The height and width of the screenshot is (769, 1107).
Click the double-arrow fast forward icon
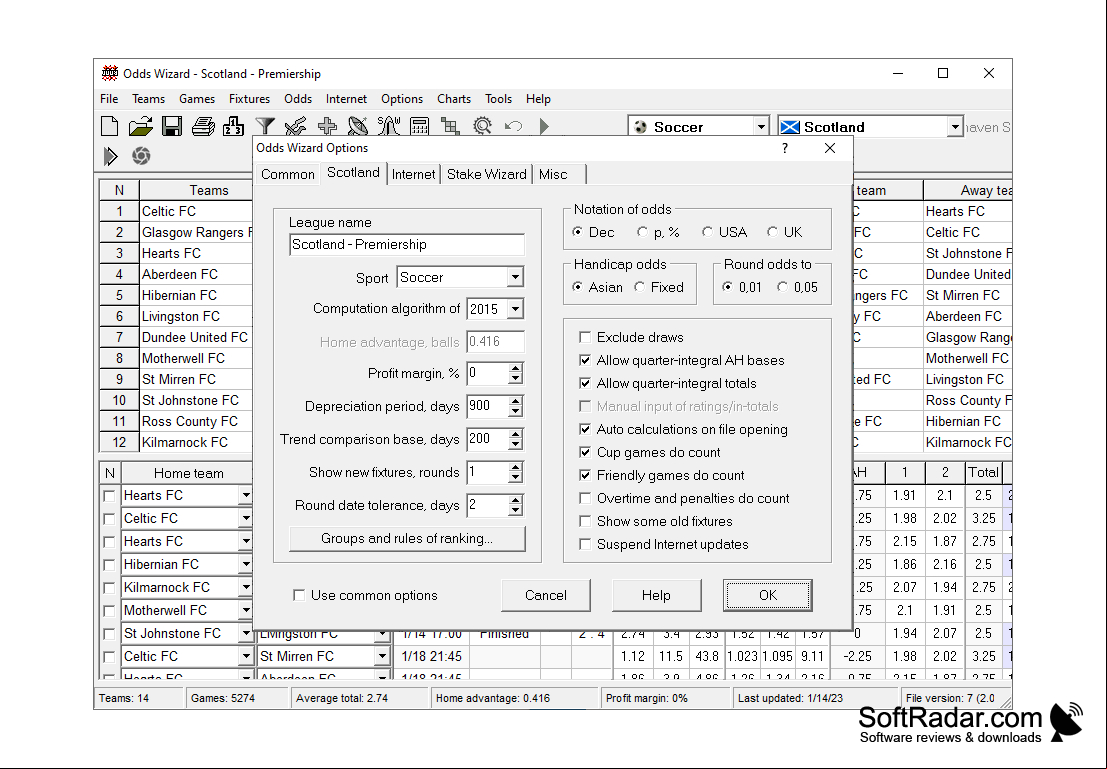point(110,156)
